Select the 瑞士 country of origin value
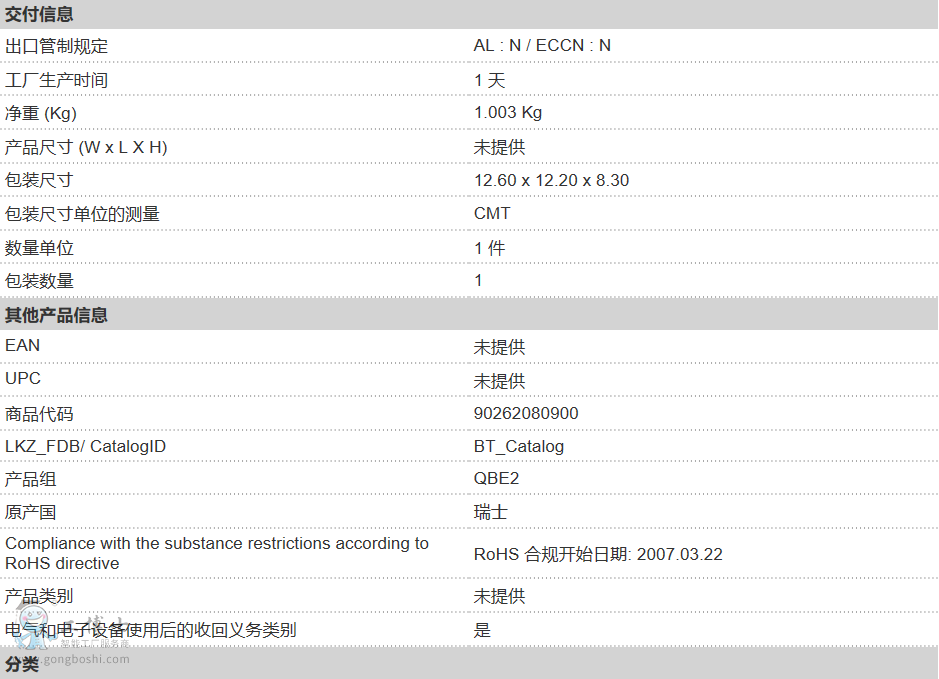 (x=491, y=512)
